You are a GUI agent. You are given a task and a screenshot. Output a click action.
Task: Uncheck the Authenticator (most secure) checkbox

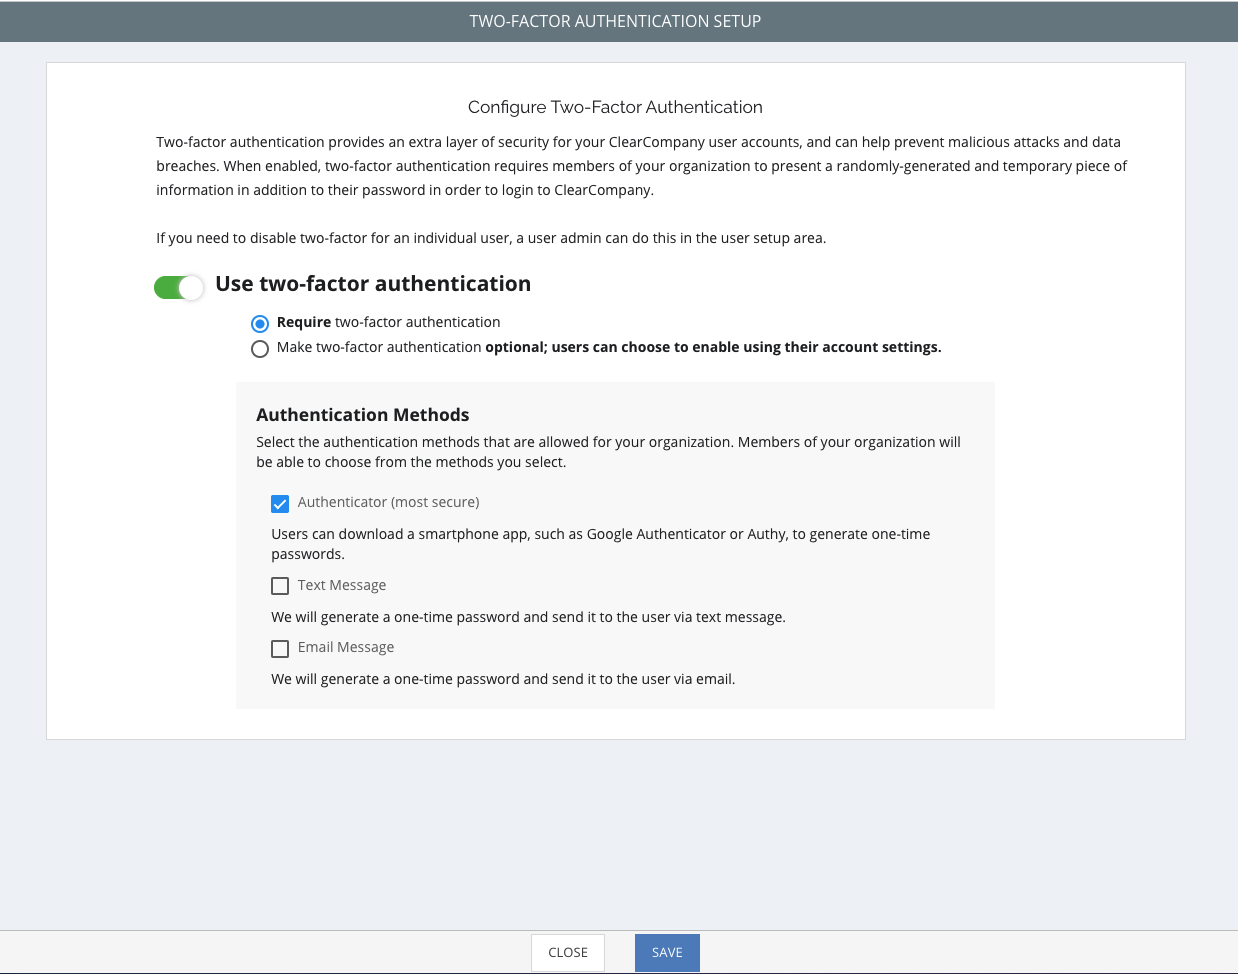click(x=280, y=504)
